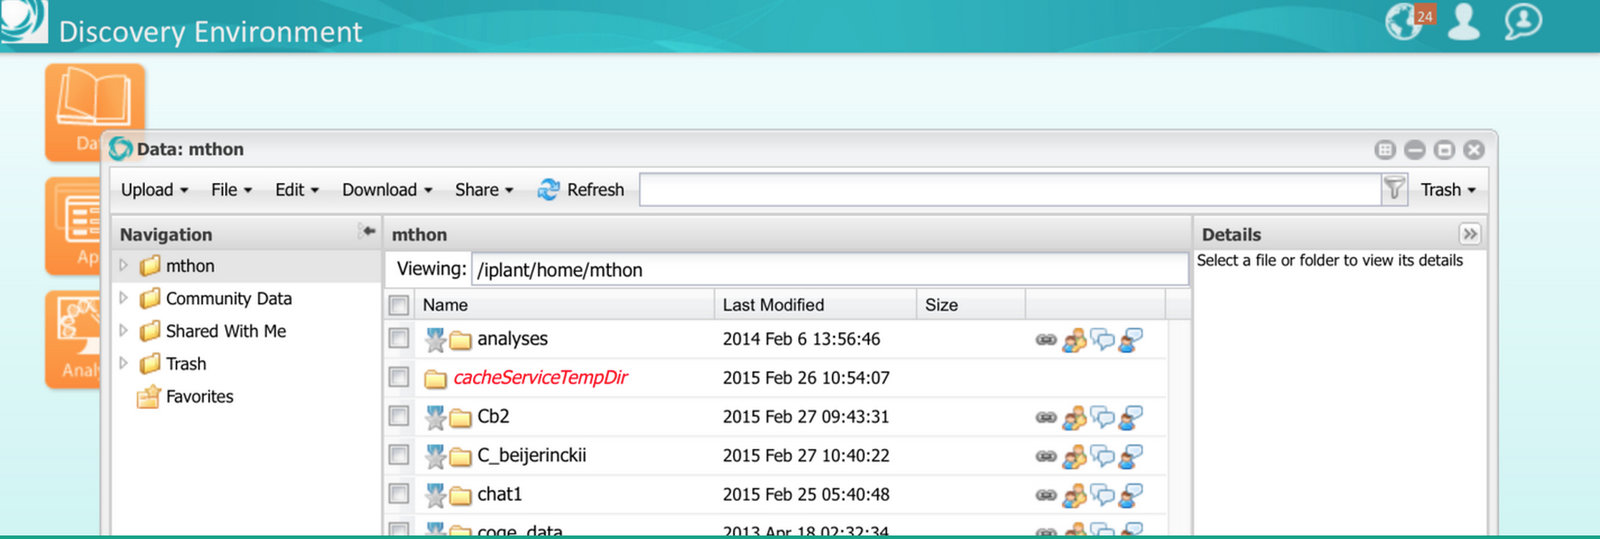Click the rightmost user-chat icon in Cb2 row

1130,417
